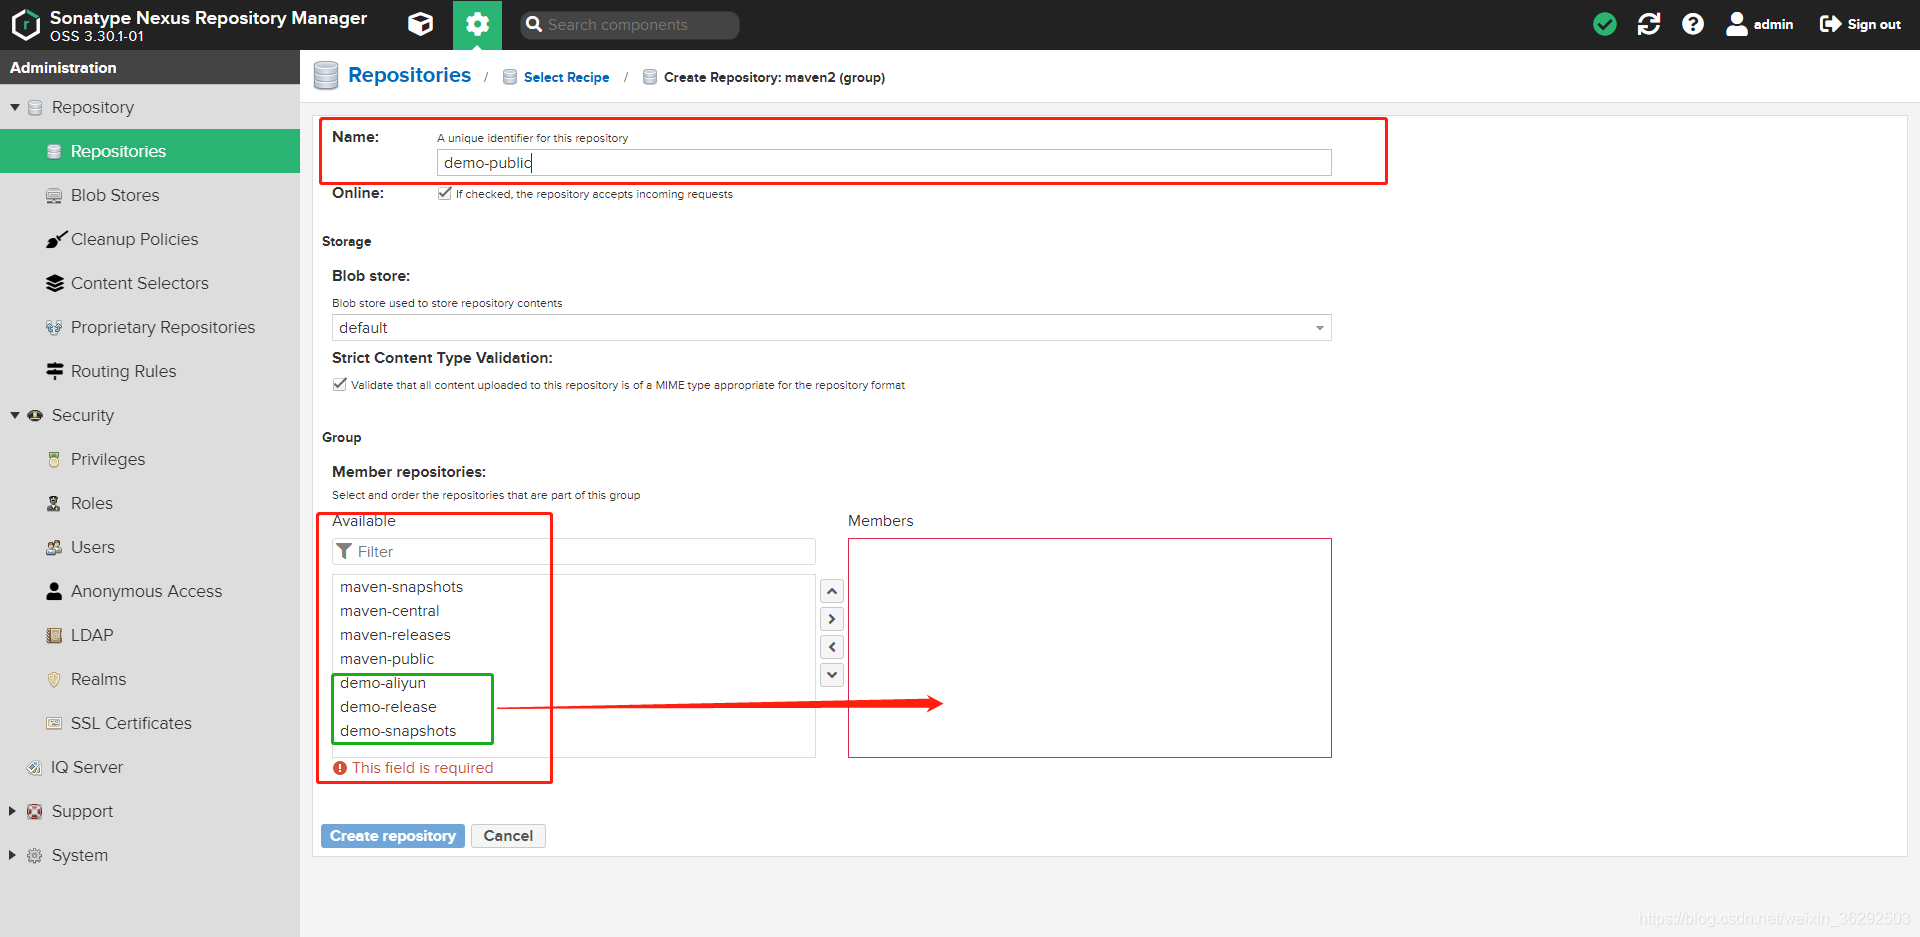
Task: Click the Refresh icon in header
Action: tap(1649, 24)
